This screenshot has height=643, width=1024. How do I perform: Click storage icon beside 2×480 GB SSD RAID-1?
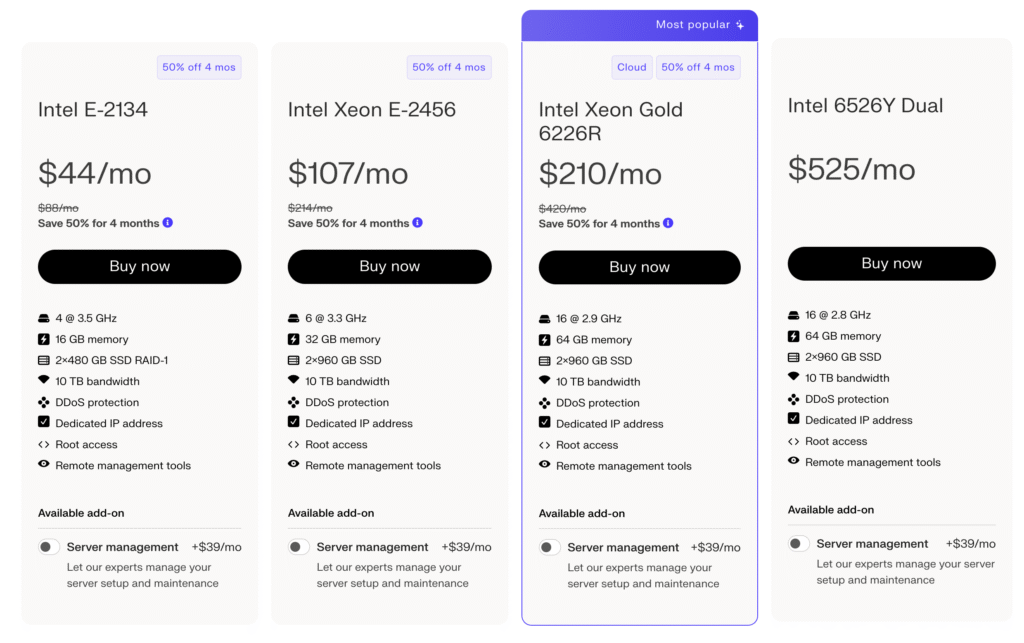44,360
